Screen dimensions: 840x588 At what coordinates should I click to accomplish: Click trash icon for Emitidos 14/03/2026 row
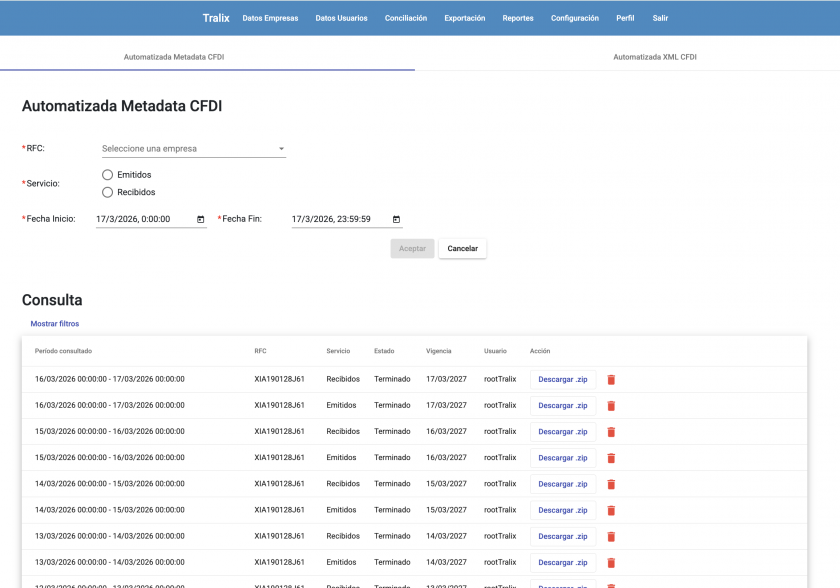coord(611,510)
